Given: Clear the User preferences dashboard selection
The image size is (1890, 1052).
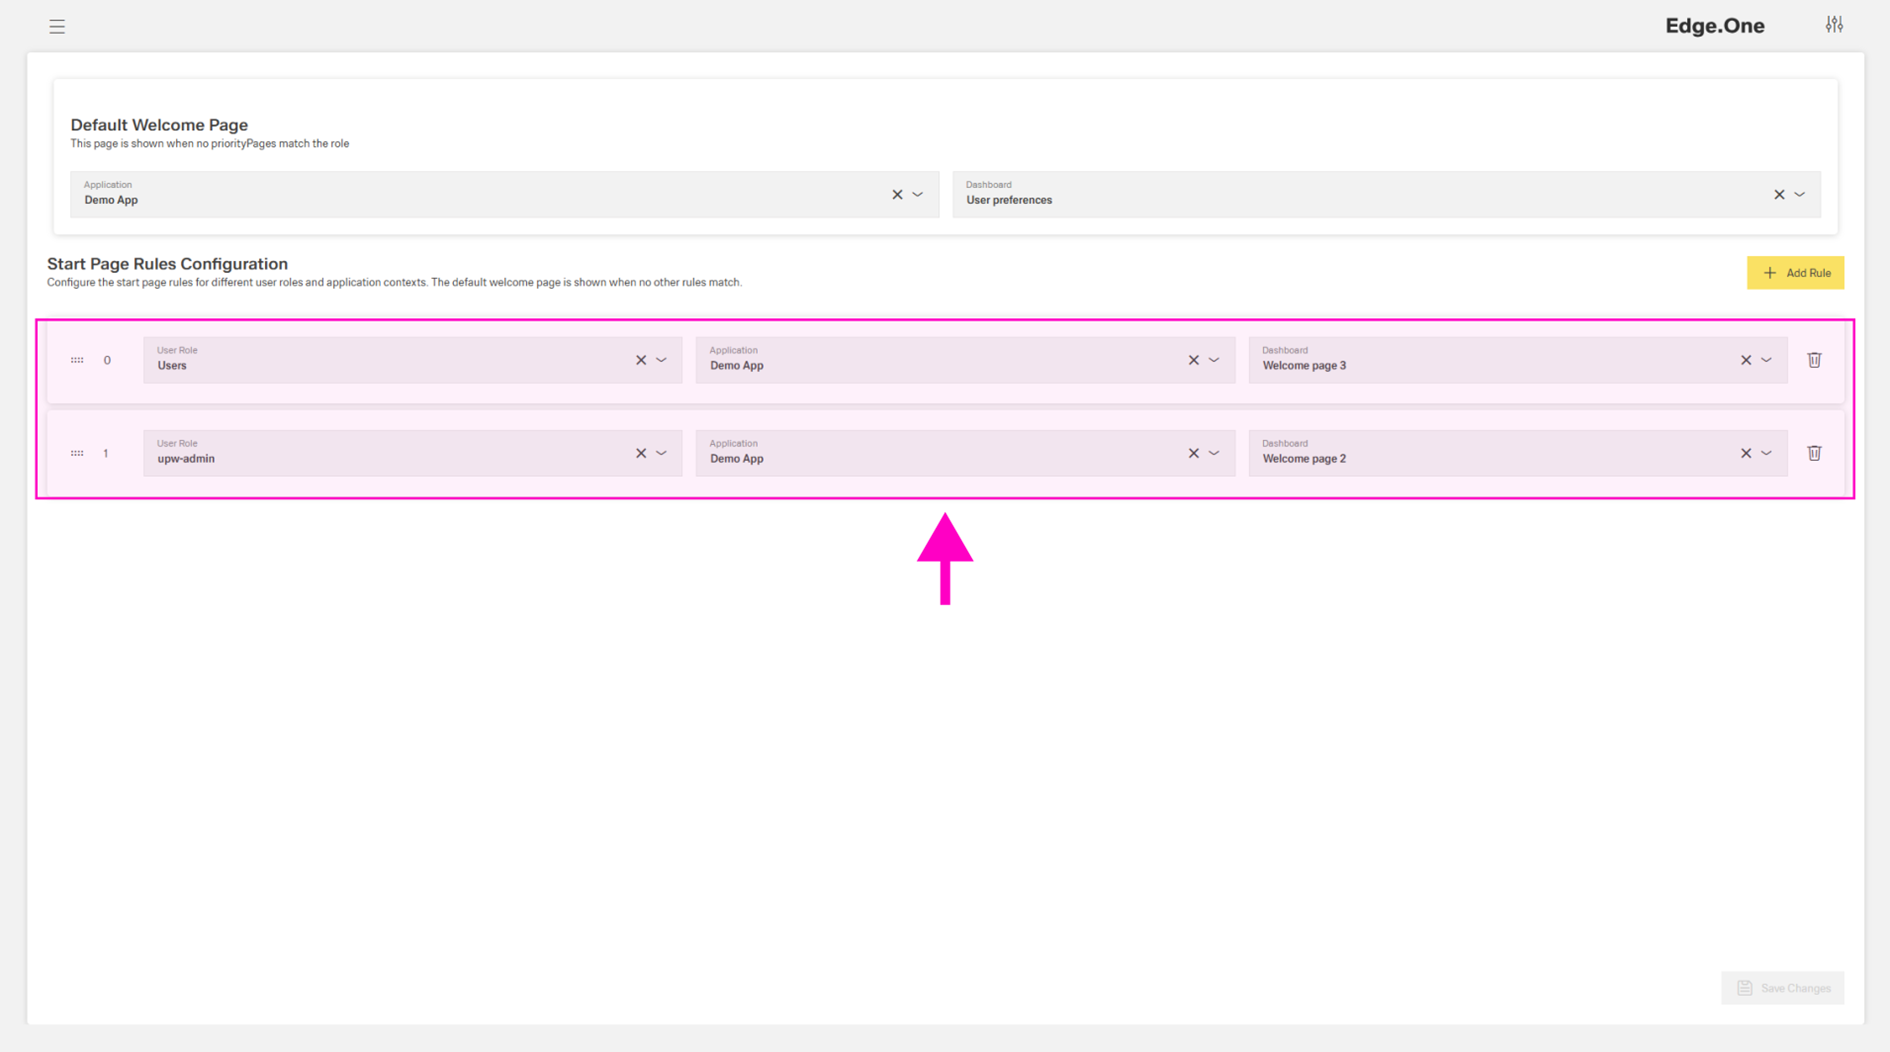Looking at the screenshot, I should tap(1779, 195).
